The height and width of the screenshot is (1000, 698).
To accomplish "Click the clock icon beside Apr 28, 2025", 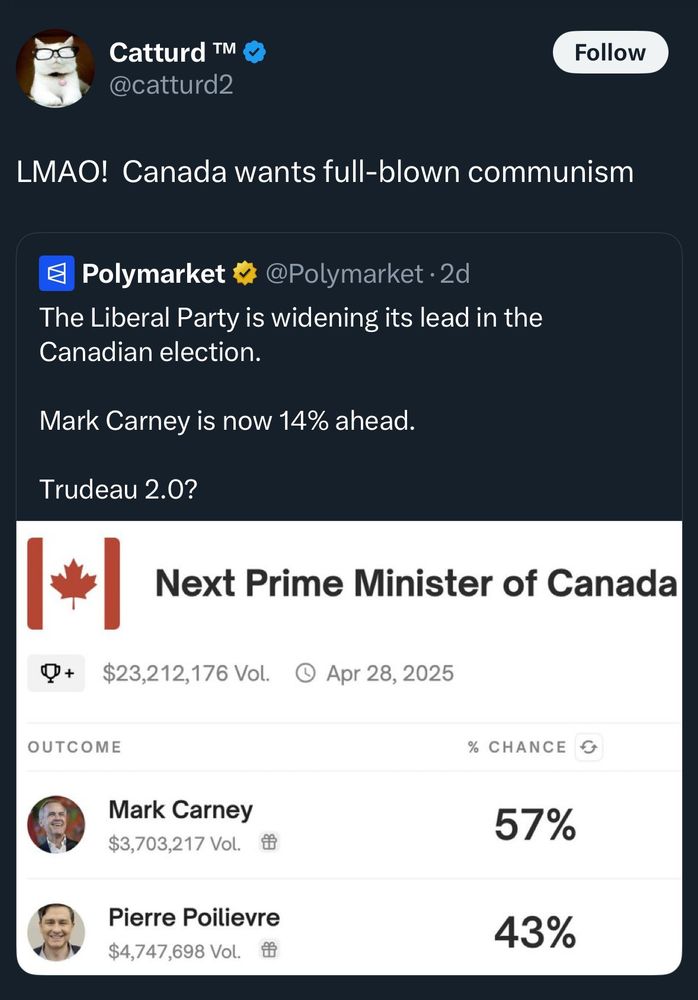I will (306, 673).
